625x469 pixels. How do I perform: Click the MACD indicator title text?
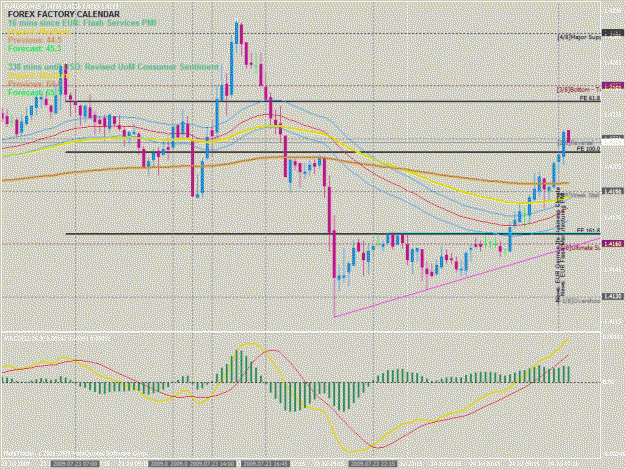click(x=57, y=338)
